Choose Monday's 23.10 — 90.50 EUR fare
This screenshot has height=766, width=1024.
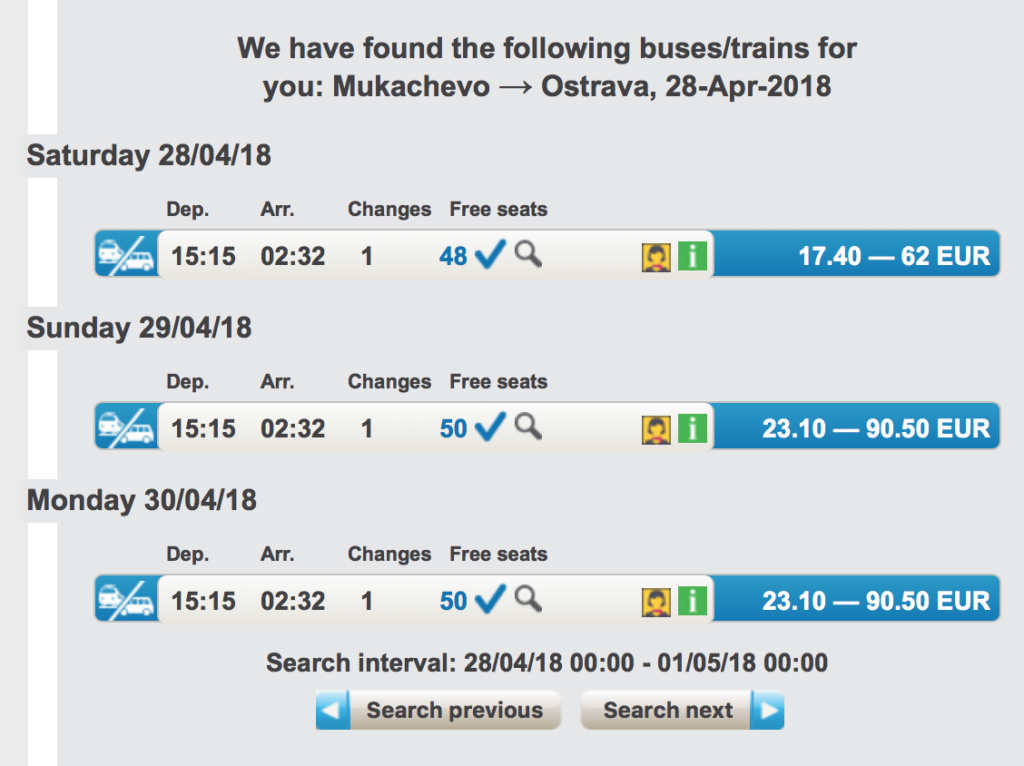(876, 601)
